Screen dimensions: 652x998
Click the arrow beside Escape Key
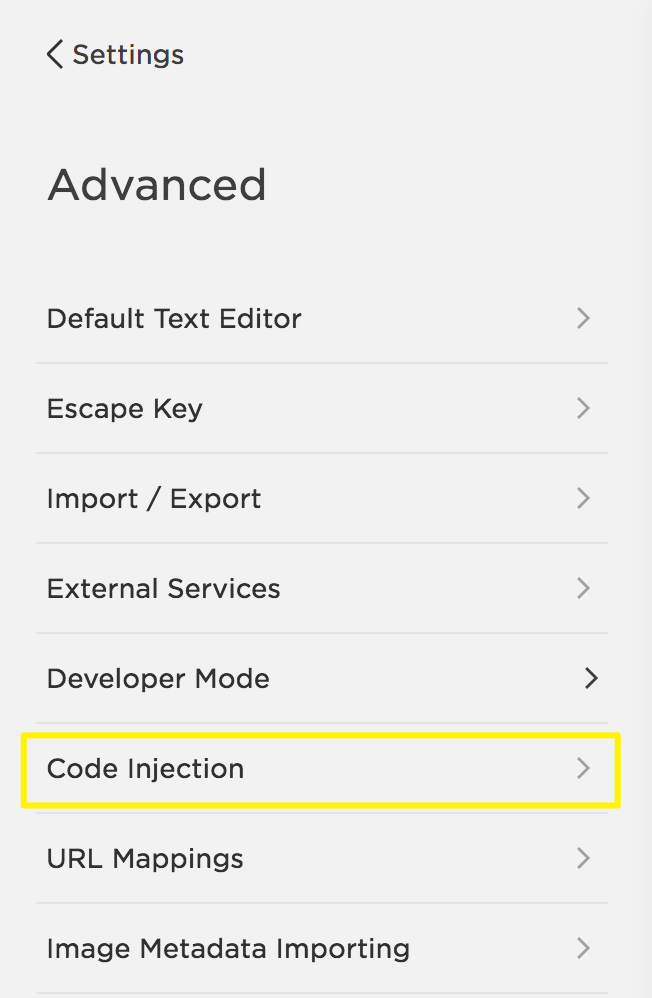[584, 409]
